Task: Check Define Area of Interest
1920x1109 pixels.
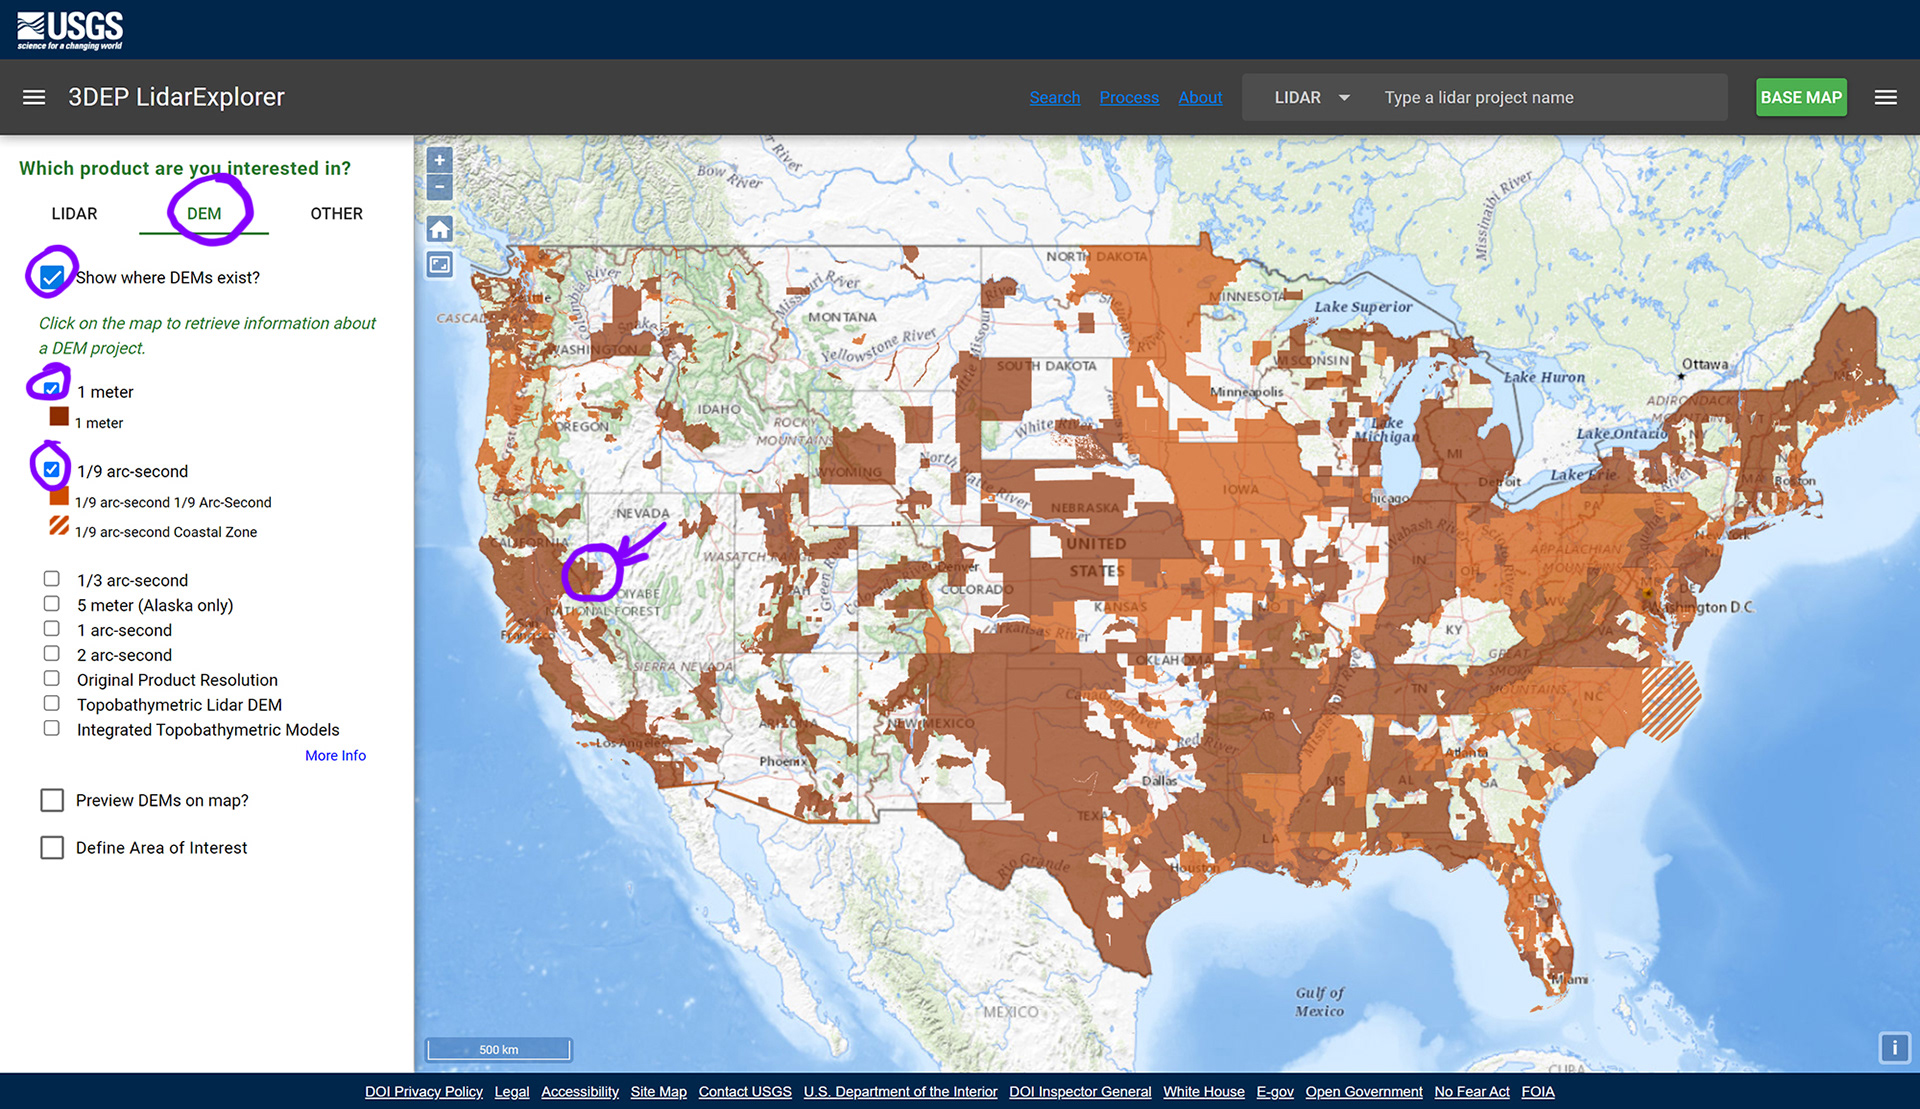Action: point(52,848)
